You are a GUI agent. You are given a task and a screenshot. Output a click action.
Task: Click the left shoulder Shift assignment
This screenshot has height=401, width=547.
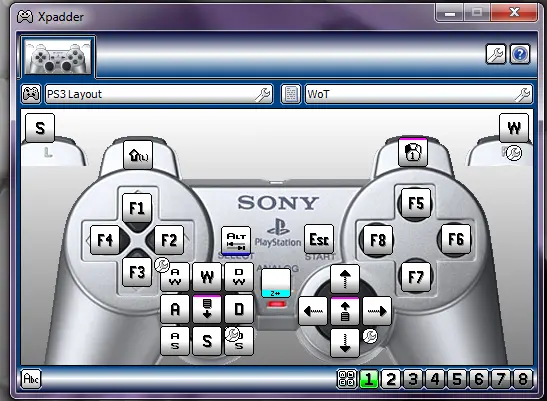[138, 155]
